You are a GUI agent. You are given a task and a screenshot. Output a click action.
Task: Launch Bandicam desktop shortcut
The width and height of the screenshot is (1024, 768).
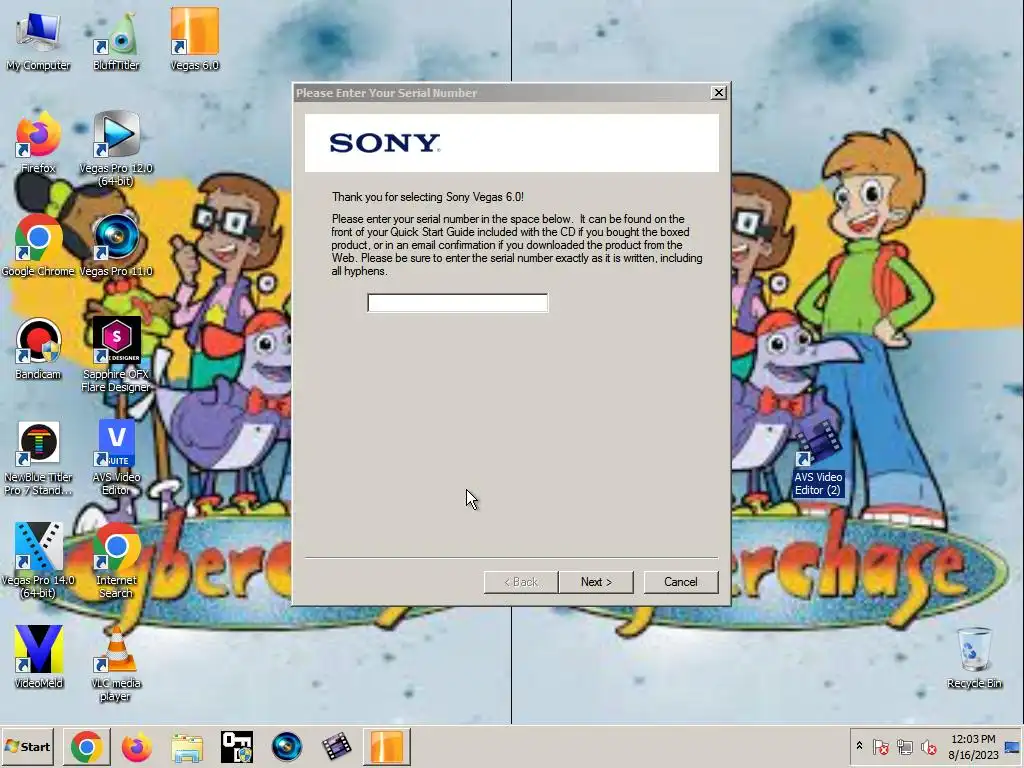38,349
